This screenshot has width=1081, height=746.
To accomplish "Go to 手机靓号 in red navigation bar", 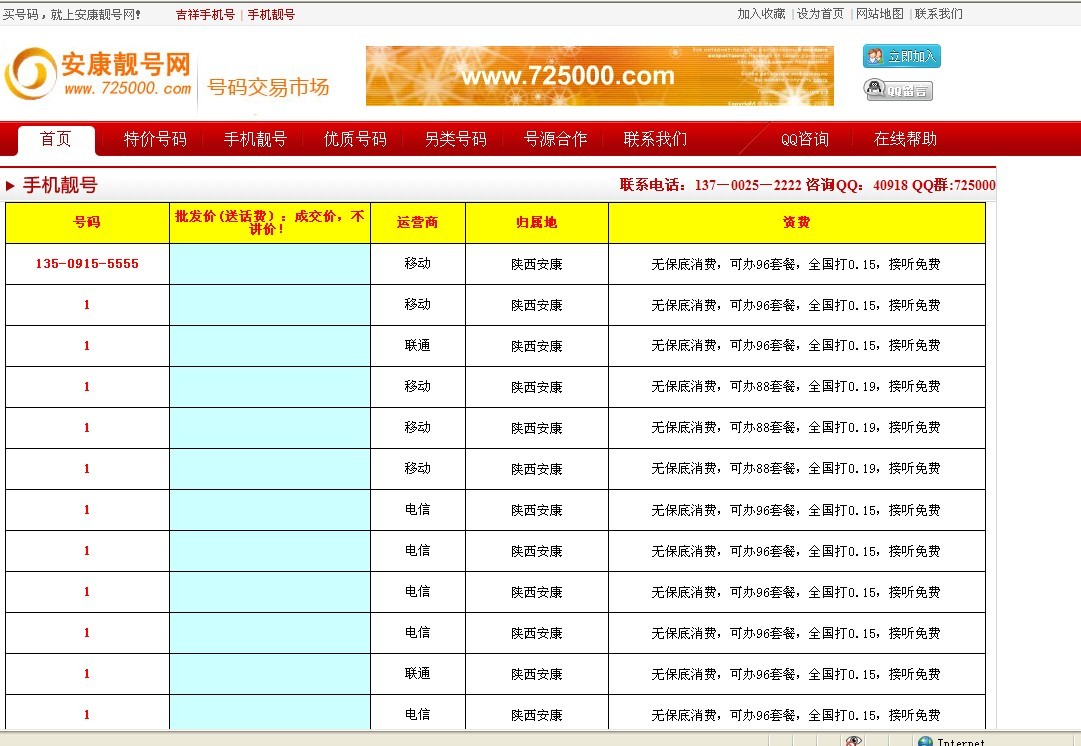I will click(255, 139).
